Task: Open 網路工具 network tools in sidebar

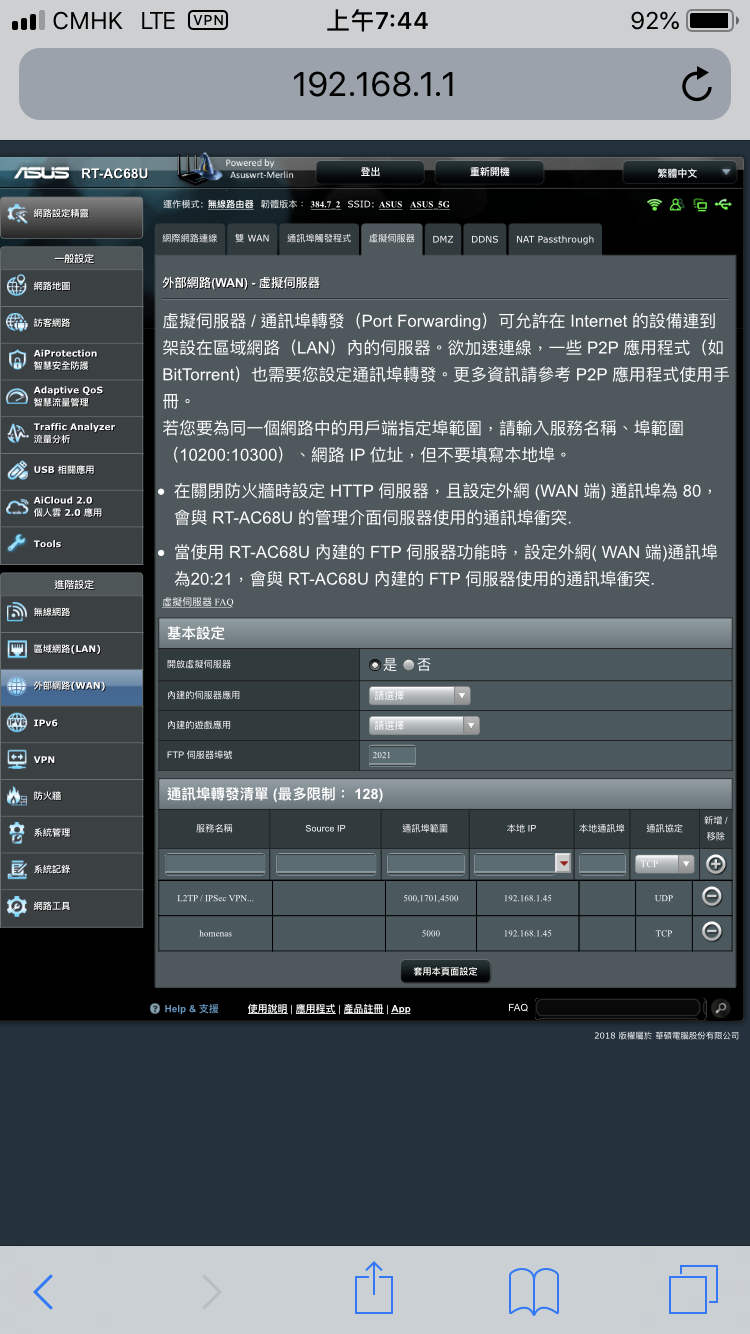Action: coord(72,906)
